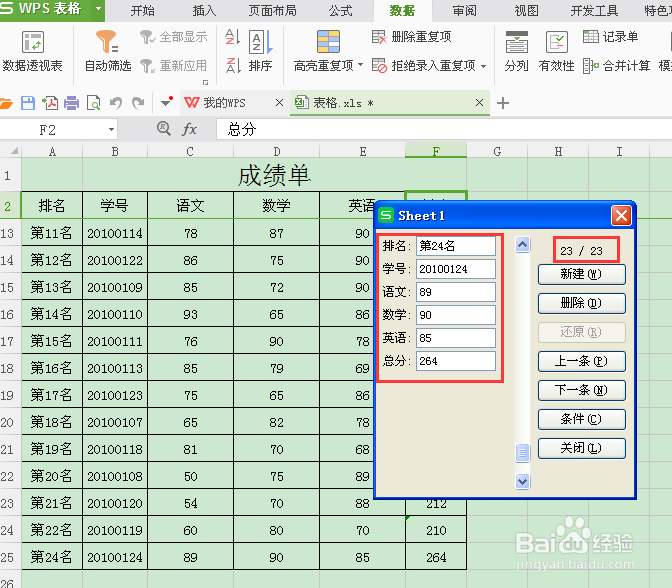The height and width of the screenshot is (588, 672).
Task: Open the PivotTable (数据透视表) tool
Action: 33,51
